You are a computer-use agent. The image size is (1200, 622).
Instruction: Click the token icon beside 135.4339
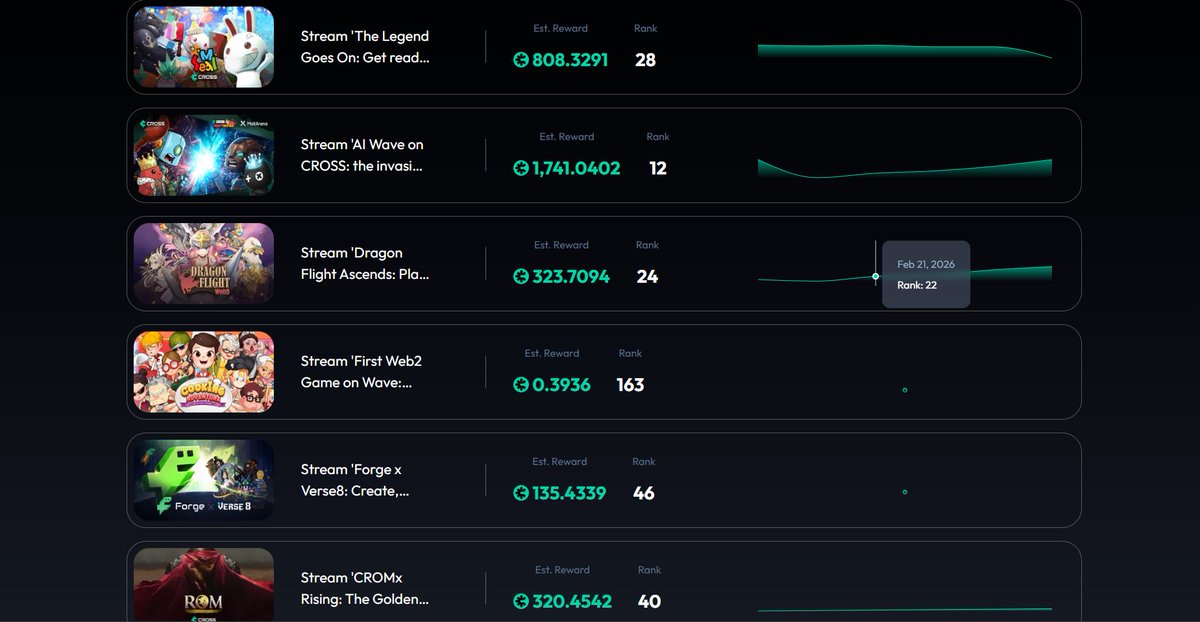click(520, 493)
